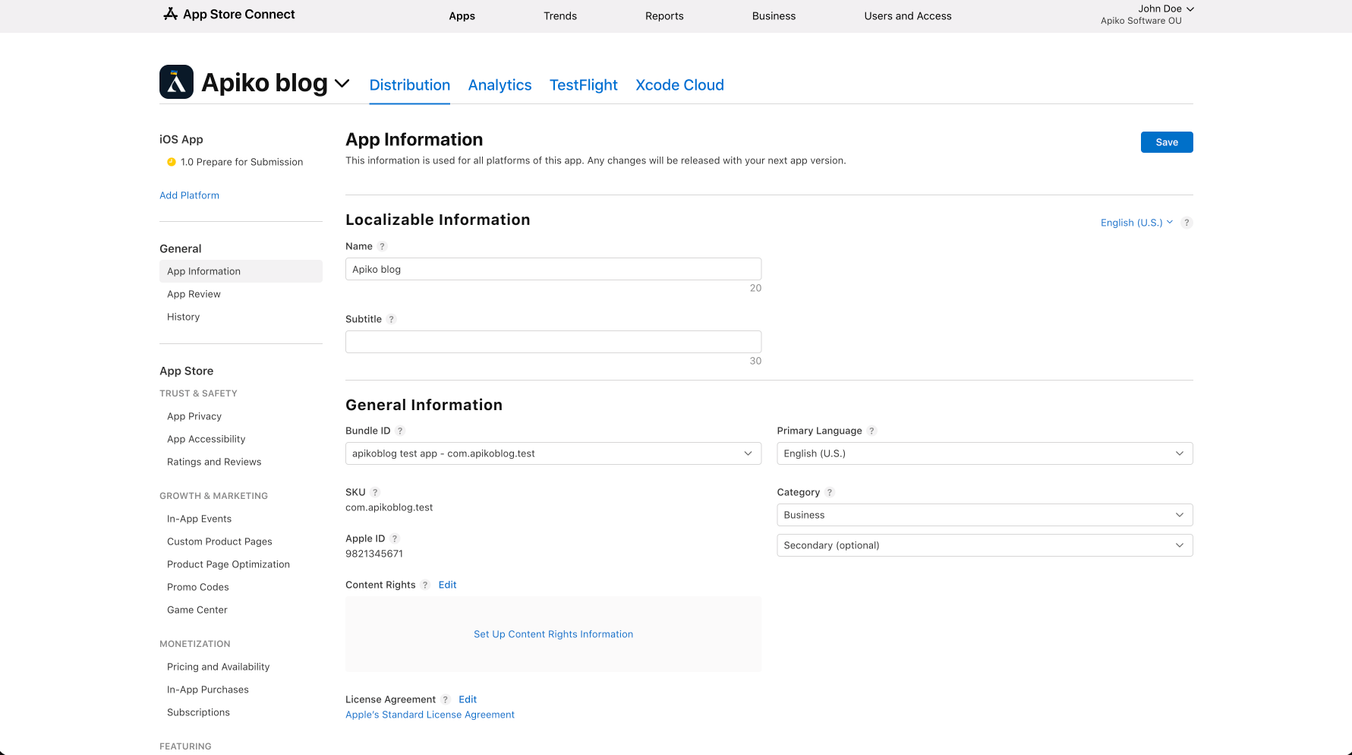Open help for License Agreement

[x=446, y=700]
